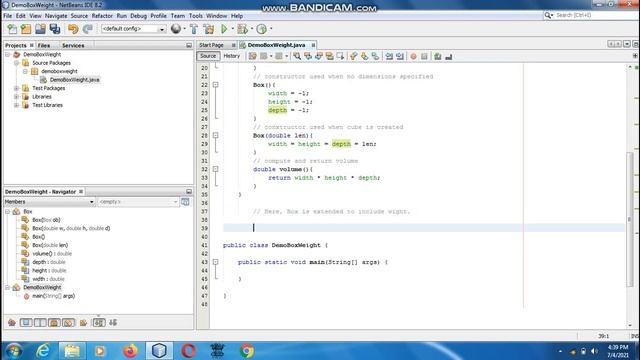
Task: Collapse the code fold at line 32
Action: click(x=216, y=169)
